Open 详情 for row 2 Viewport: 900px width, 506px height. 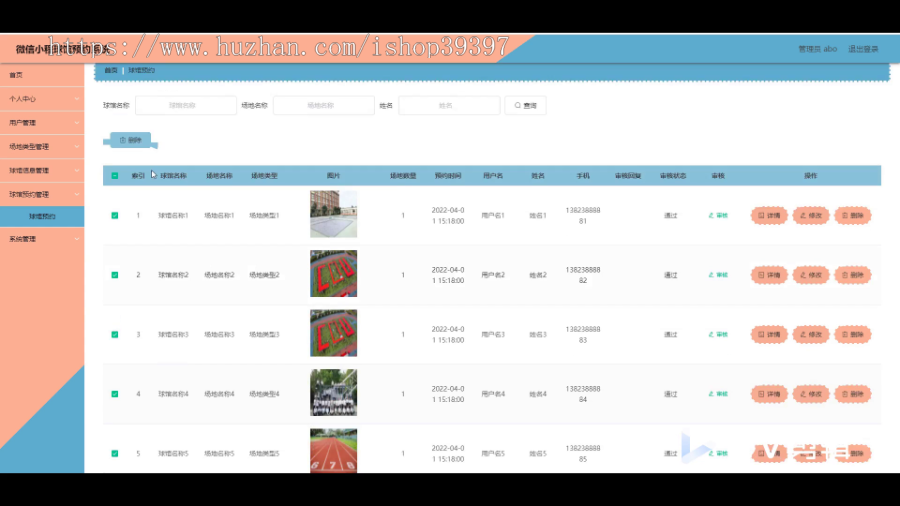[769, 275]
